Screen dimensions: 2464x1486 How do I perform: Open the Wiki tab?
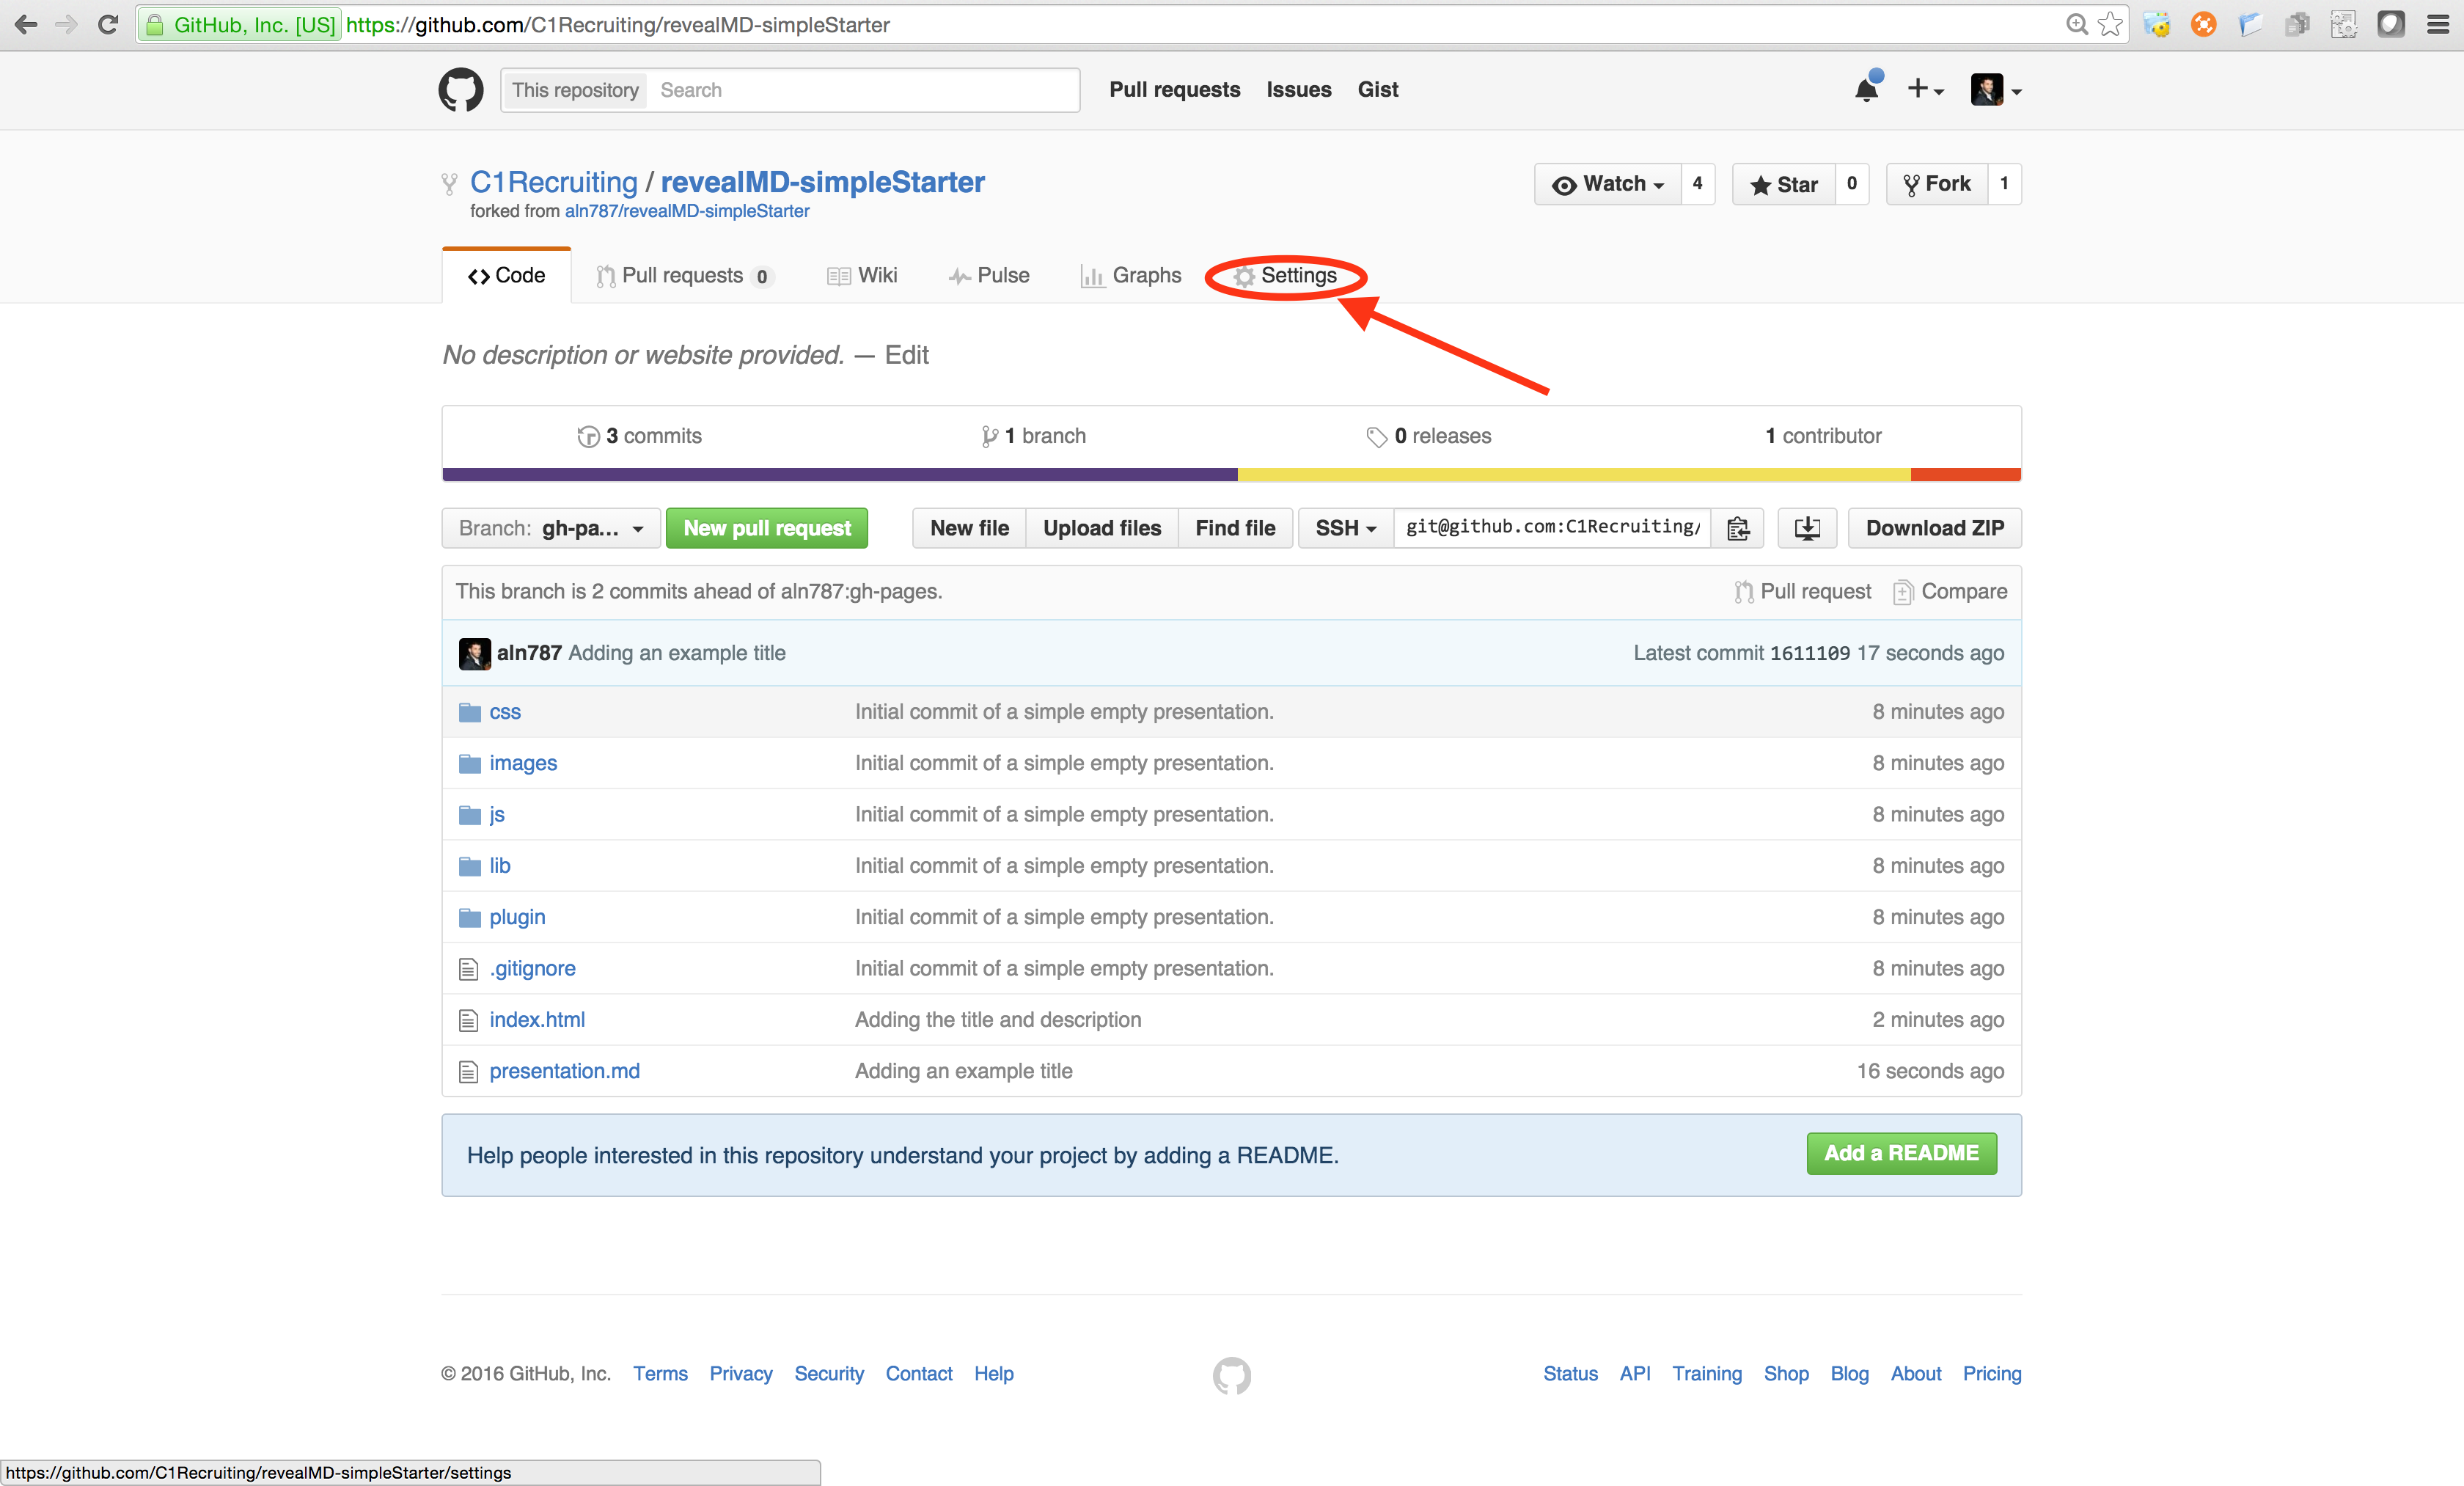tap(863, 276)
